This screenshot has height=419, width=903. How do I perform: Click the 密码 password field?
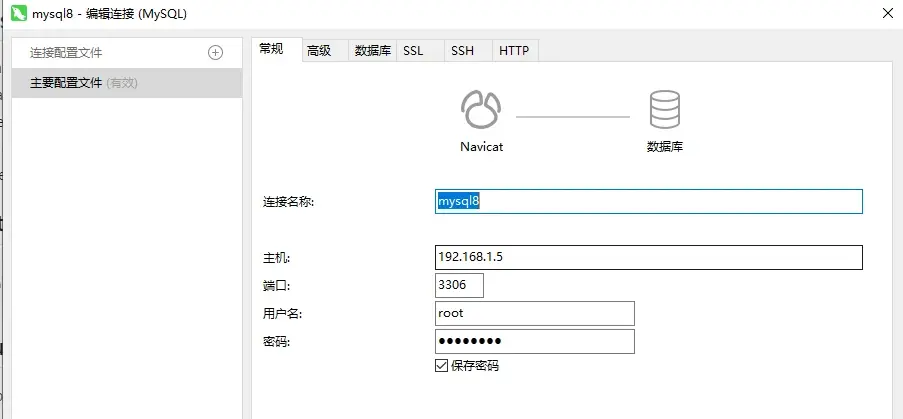tap(534, 341)
